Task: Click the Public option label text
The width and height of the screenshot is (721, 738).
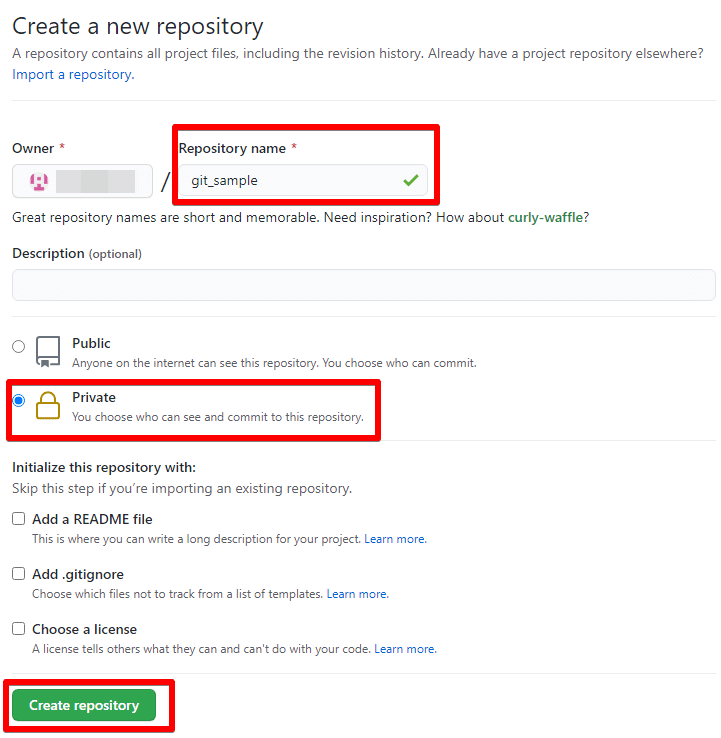Action: [91, 343]
